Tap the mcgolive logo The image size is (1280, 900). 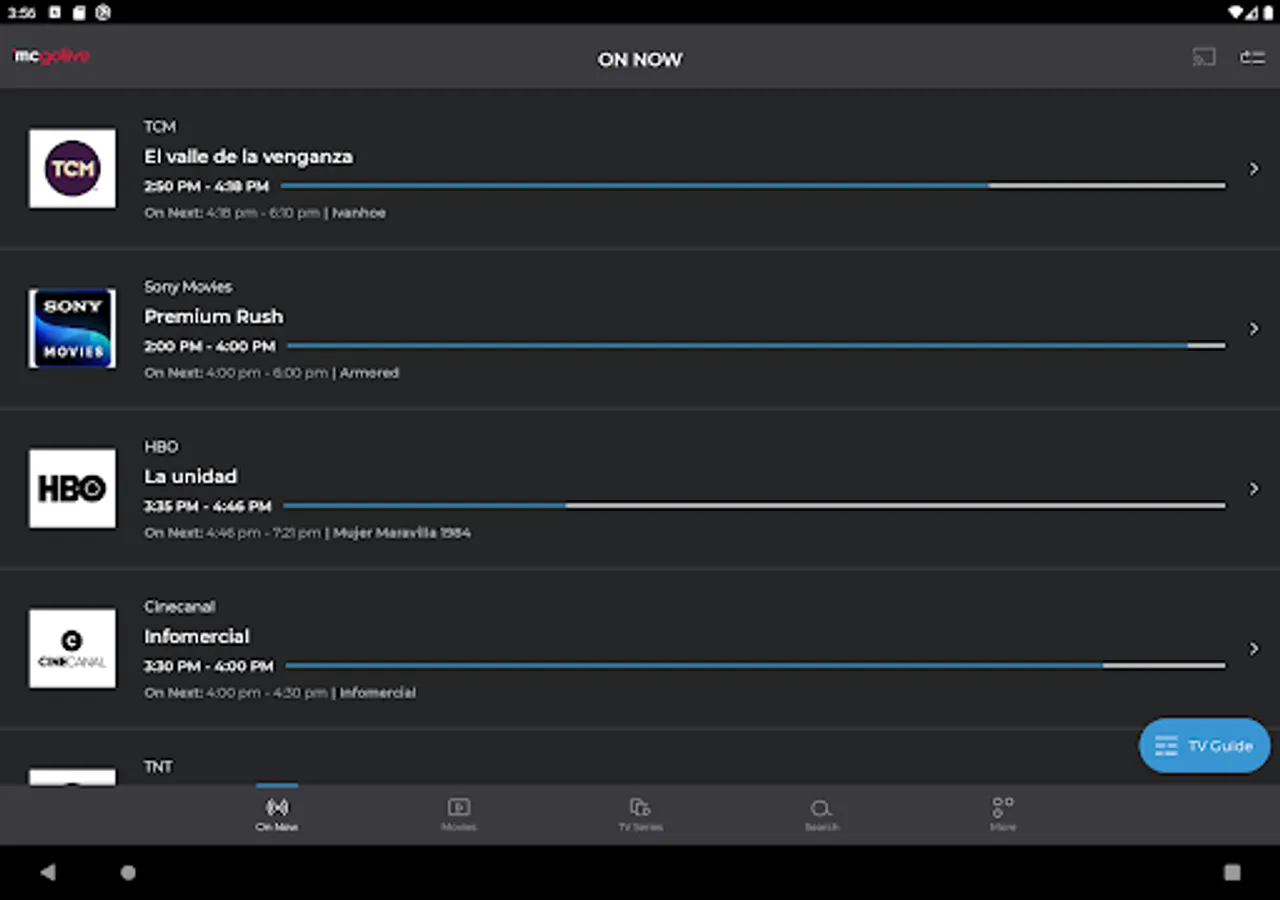(52, 56)
